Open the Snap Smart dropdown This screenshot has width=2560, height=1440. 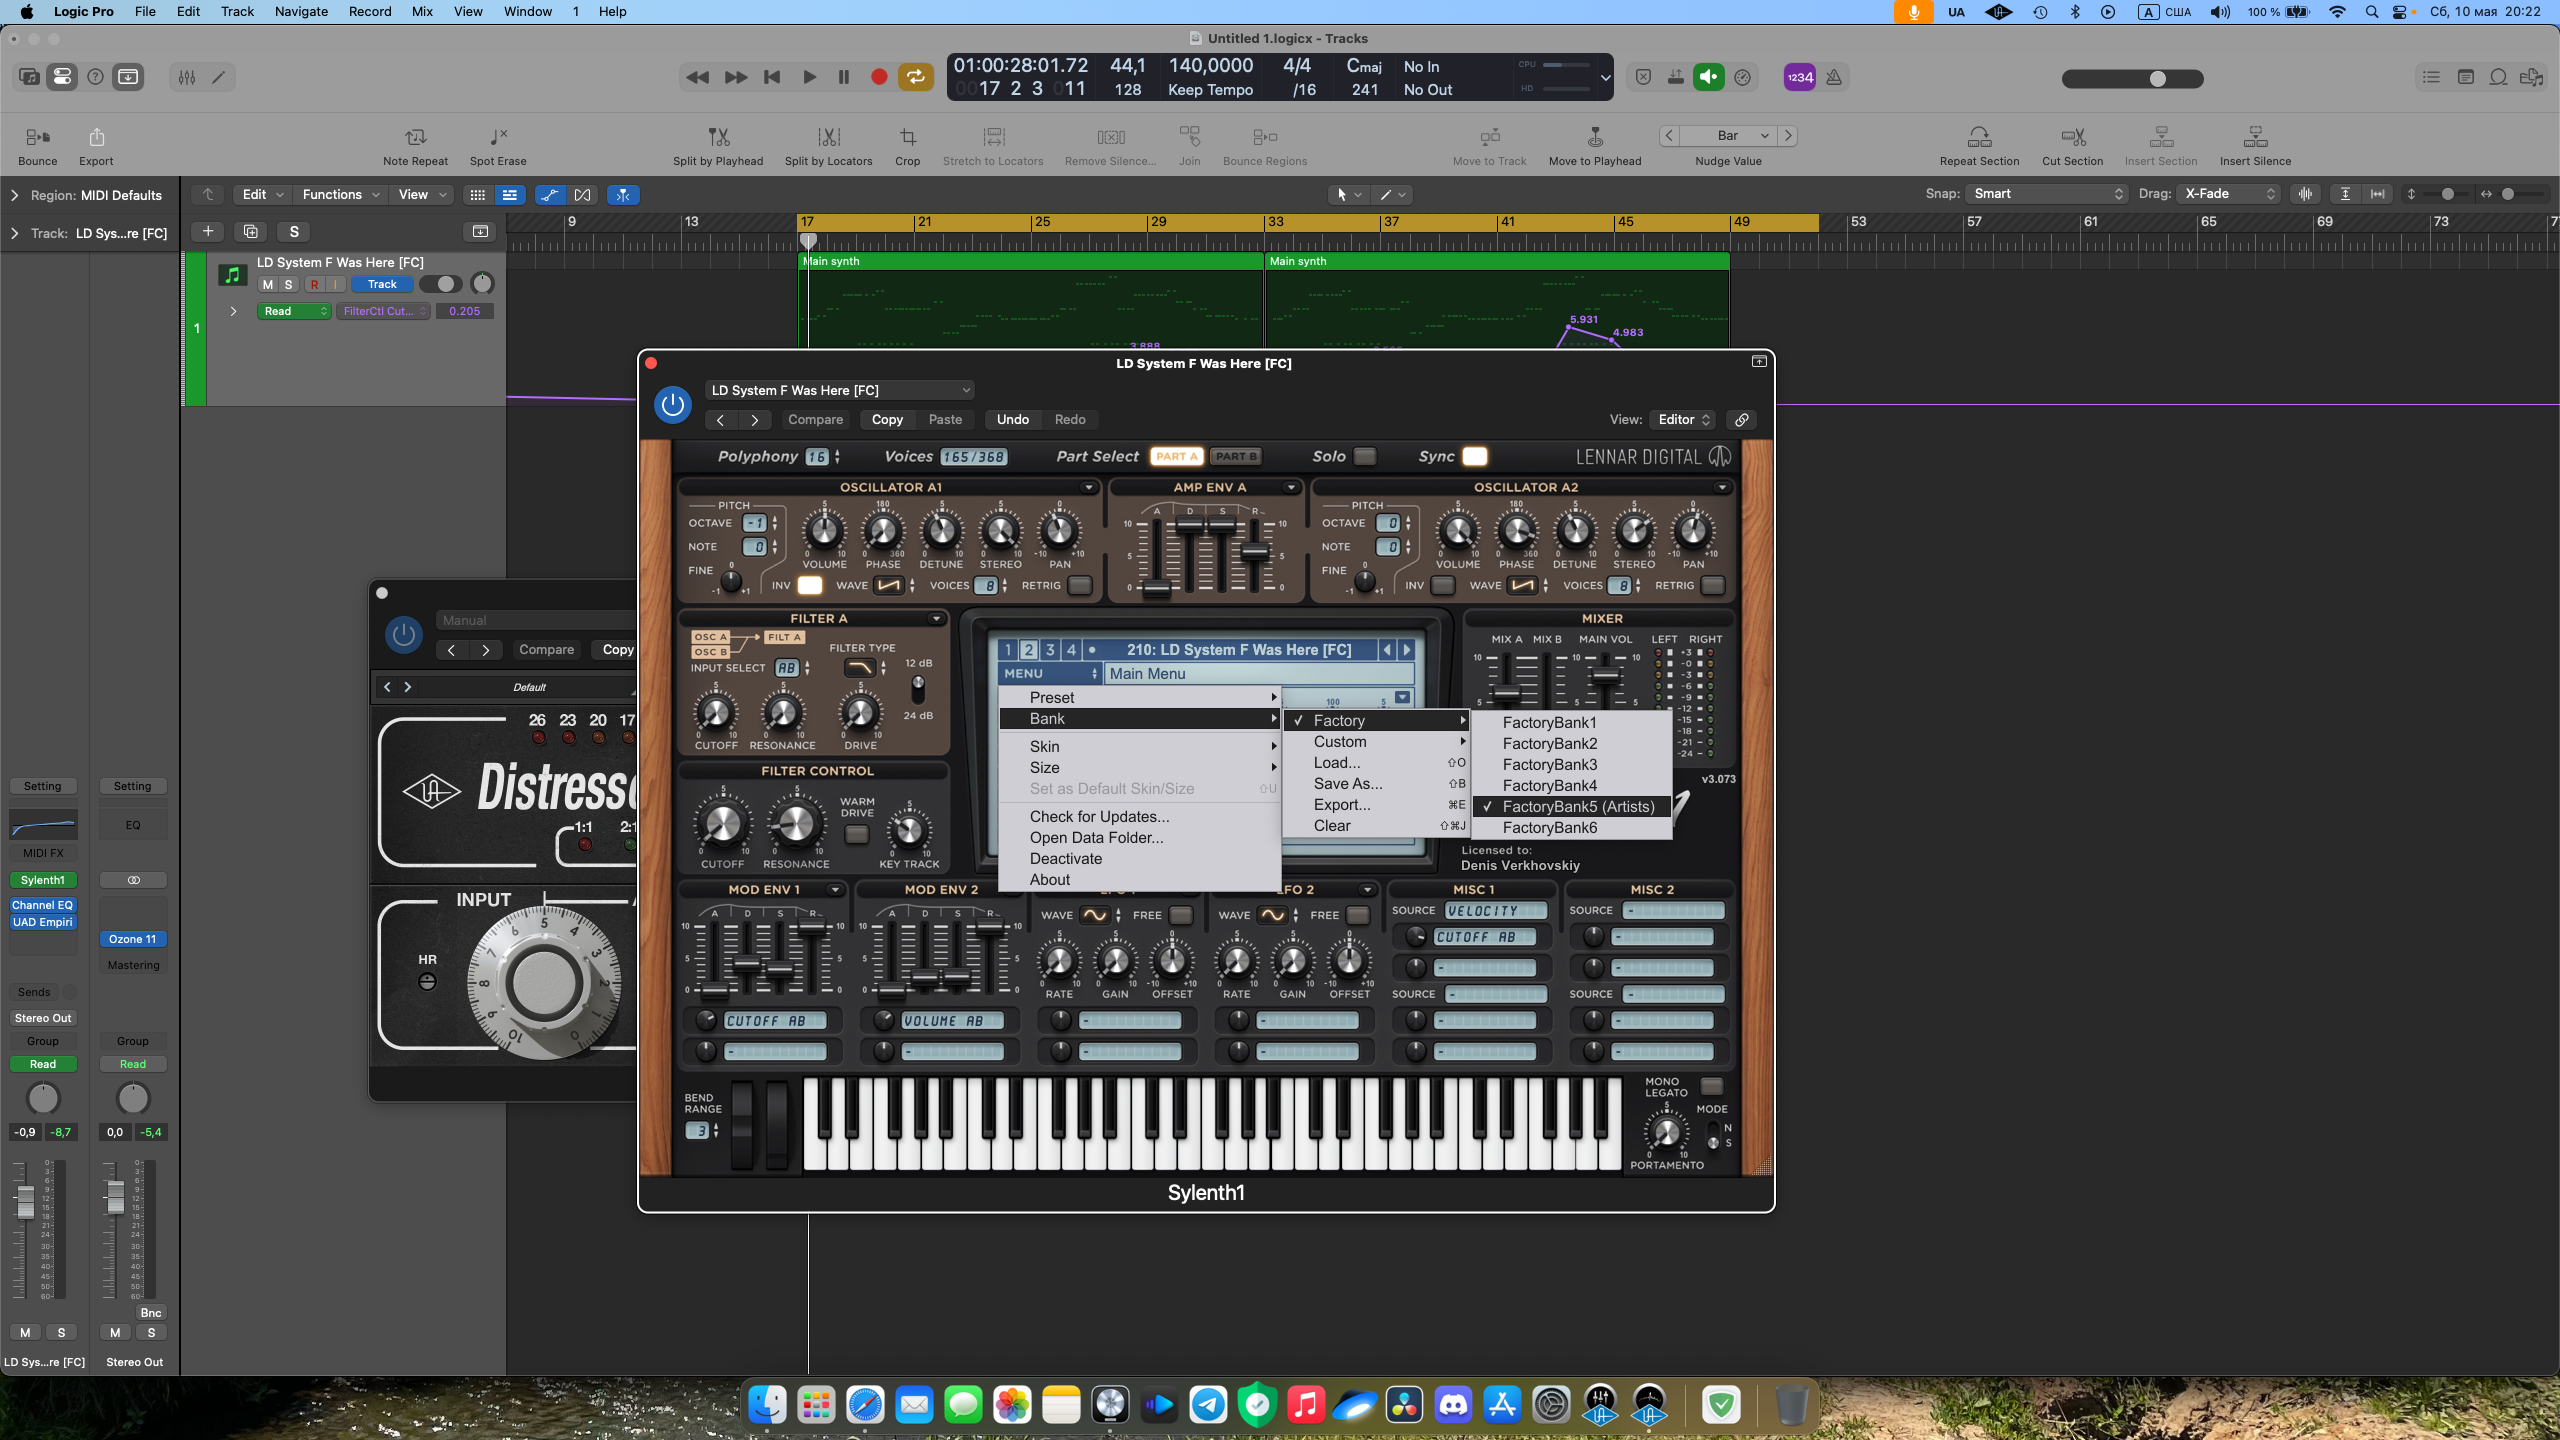pyautogui.click(x=2046, y=194)
